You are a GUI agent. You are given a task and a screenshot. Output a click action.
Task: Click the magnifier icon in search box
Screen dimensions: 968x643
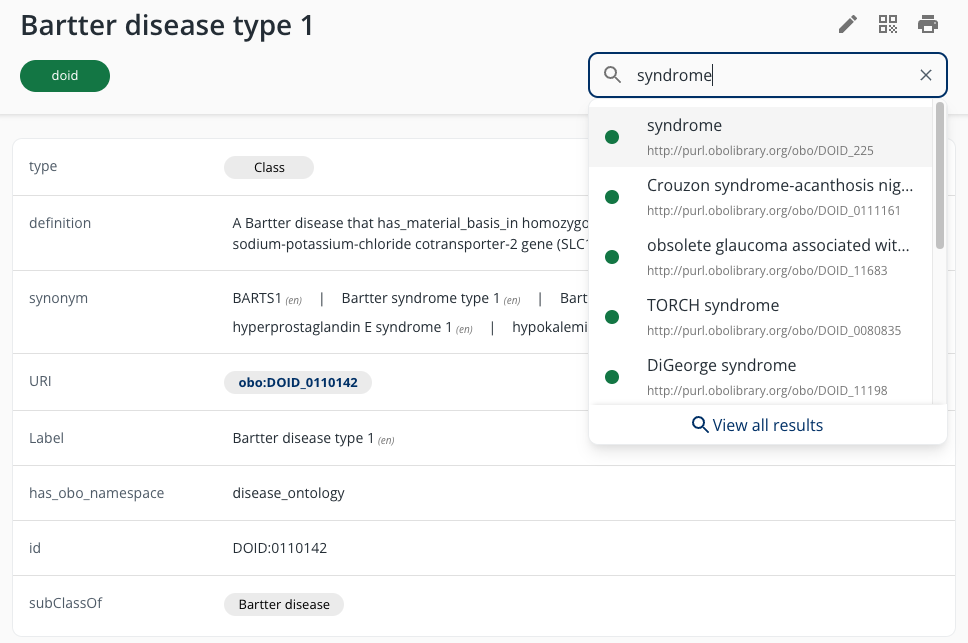pos(613,75)
